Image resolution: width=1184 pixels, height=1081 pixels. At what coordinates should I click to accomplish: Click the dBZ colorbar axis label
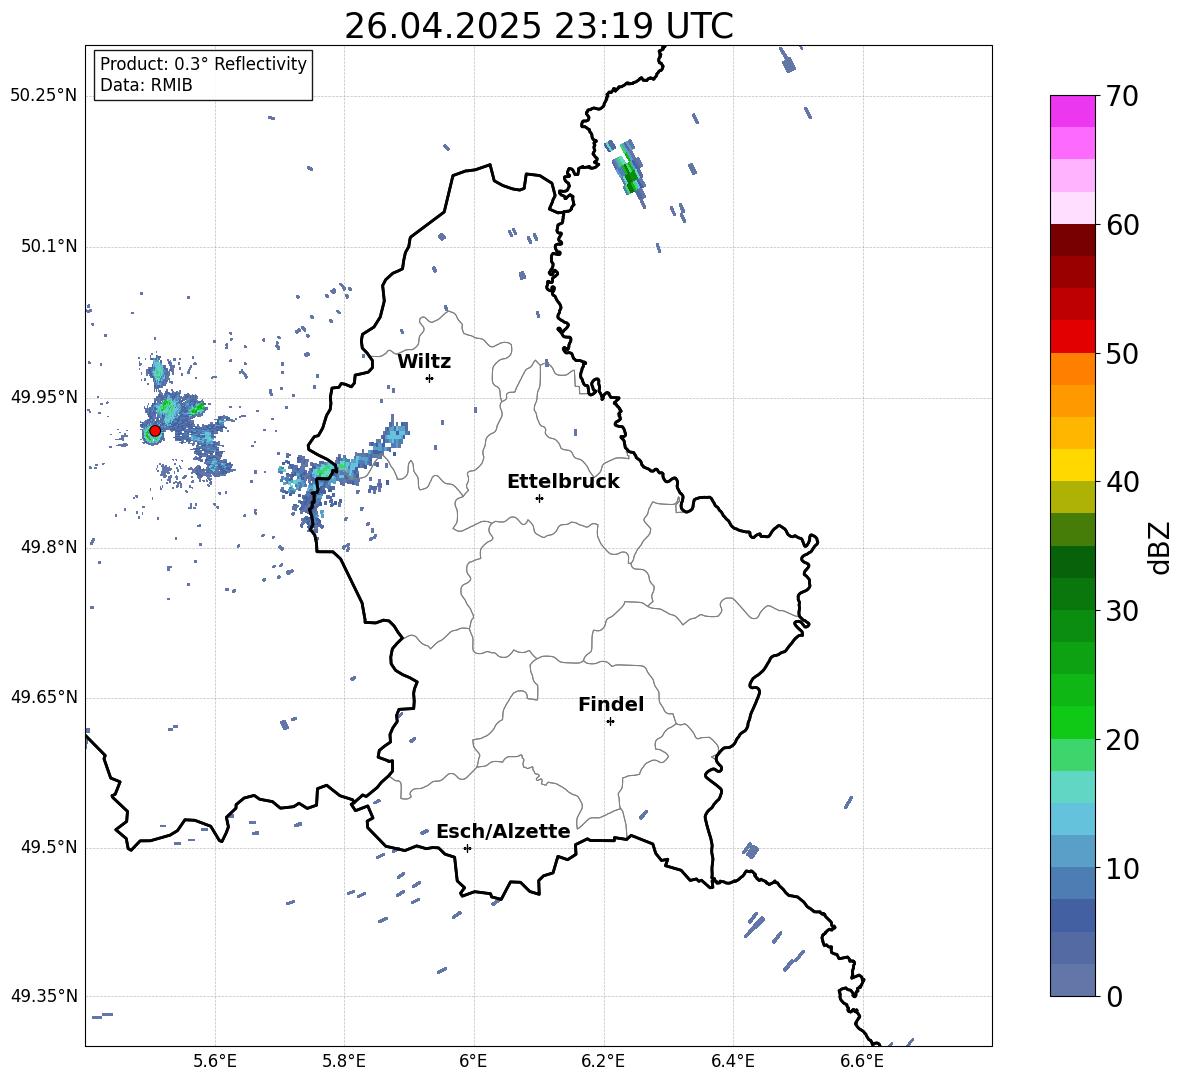[x=1161, y=547]
